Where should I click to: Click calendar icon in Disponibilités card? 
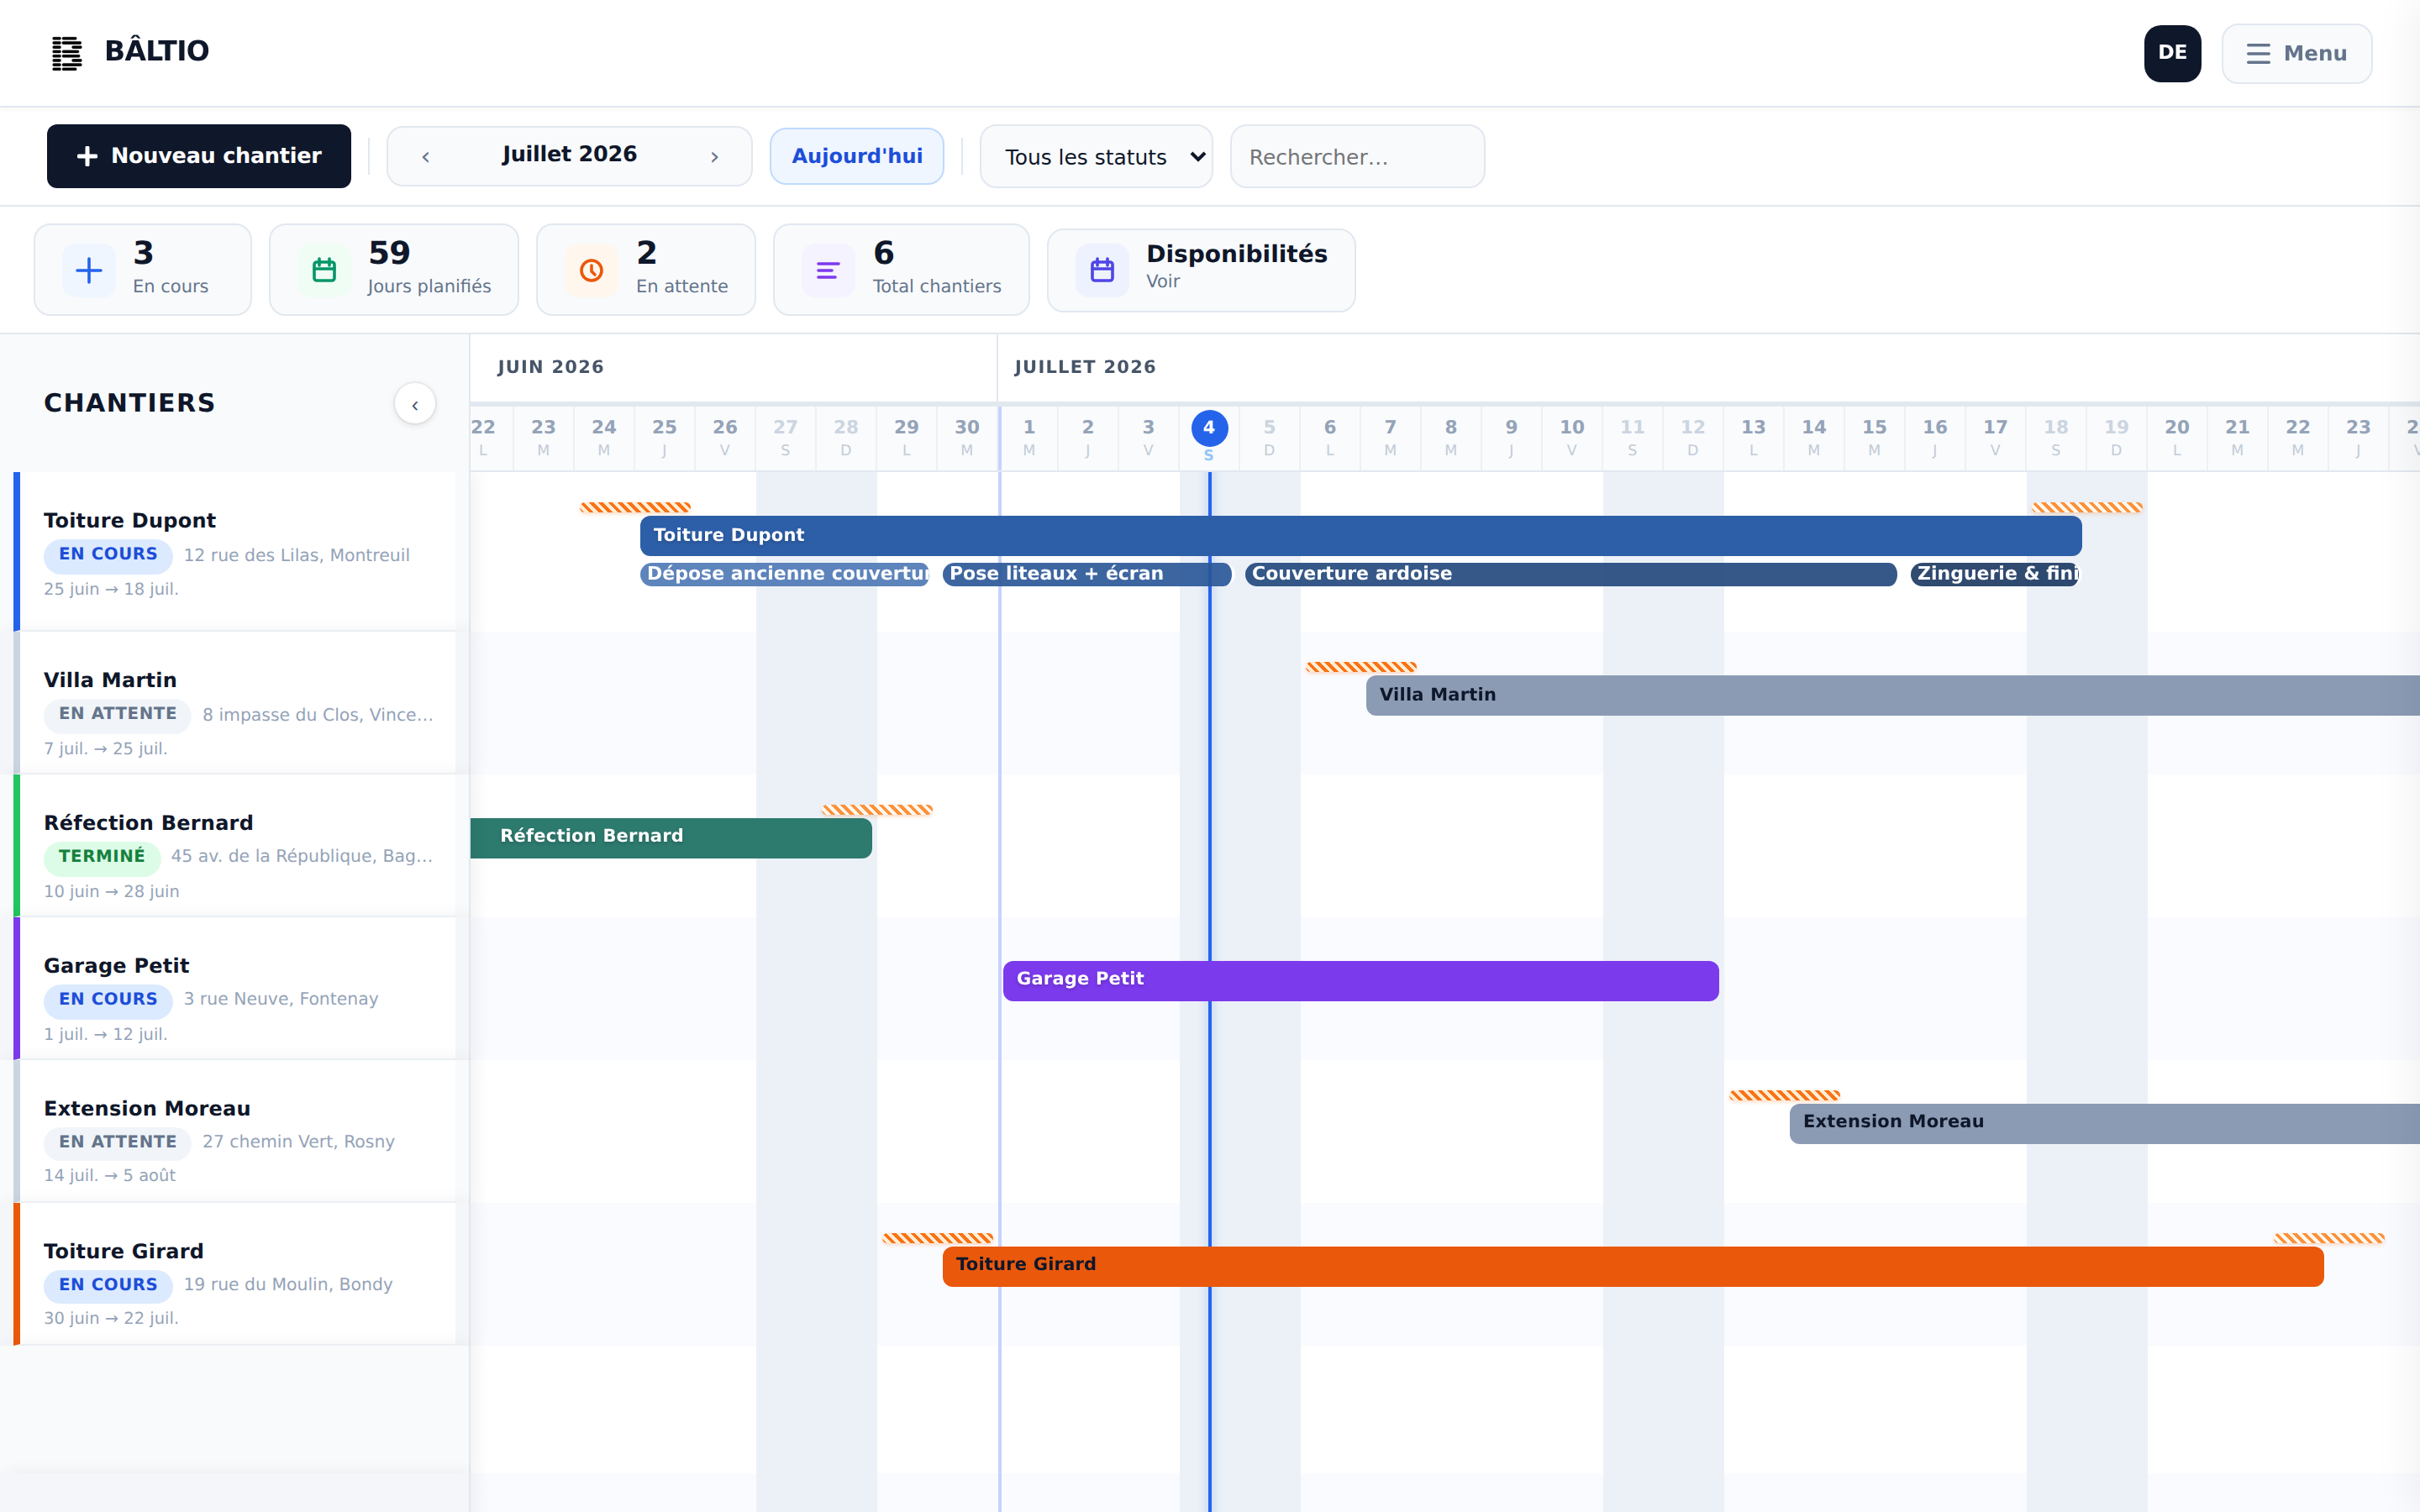pyautogui.click(x=1102, y=270)
